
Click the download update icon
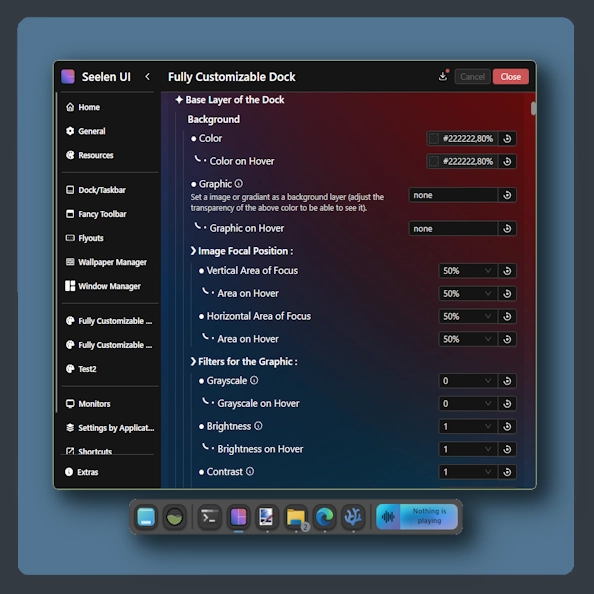(x=443, y=76)
